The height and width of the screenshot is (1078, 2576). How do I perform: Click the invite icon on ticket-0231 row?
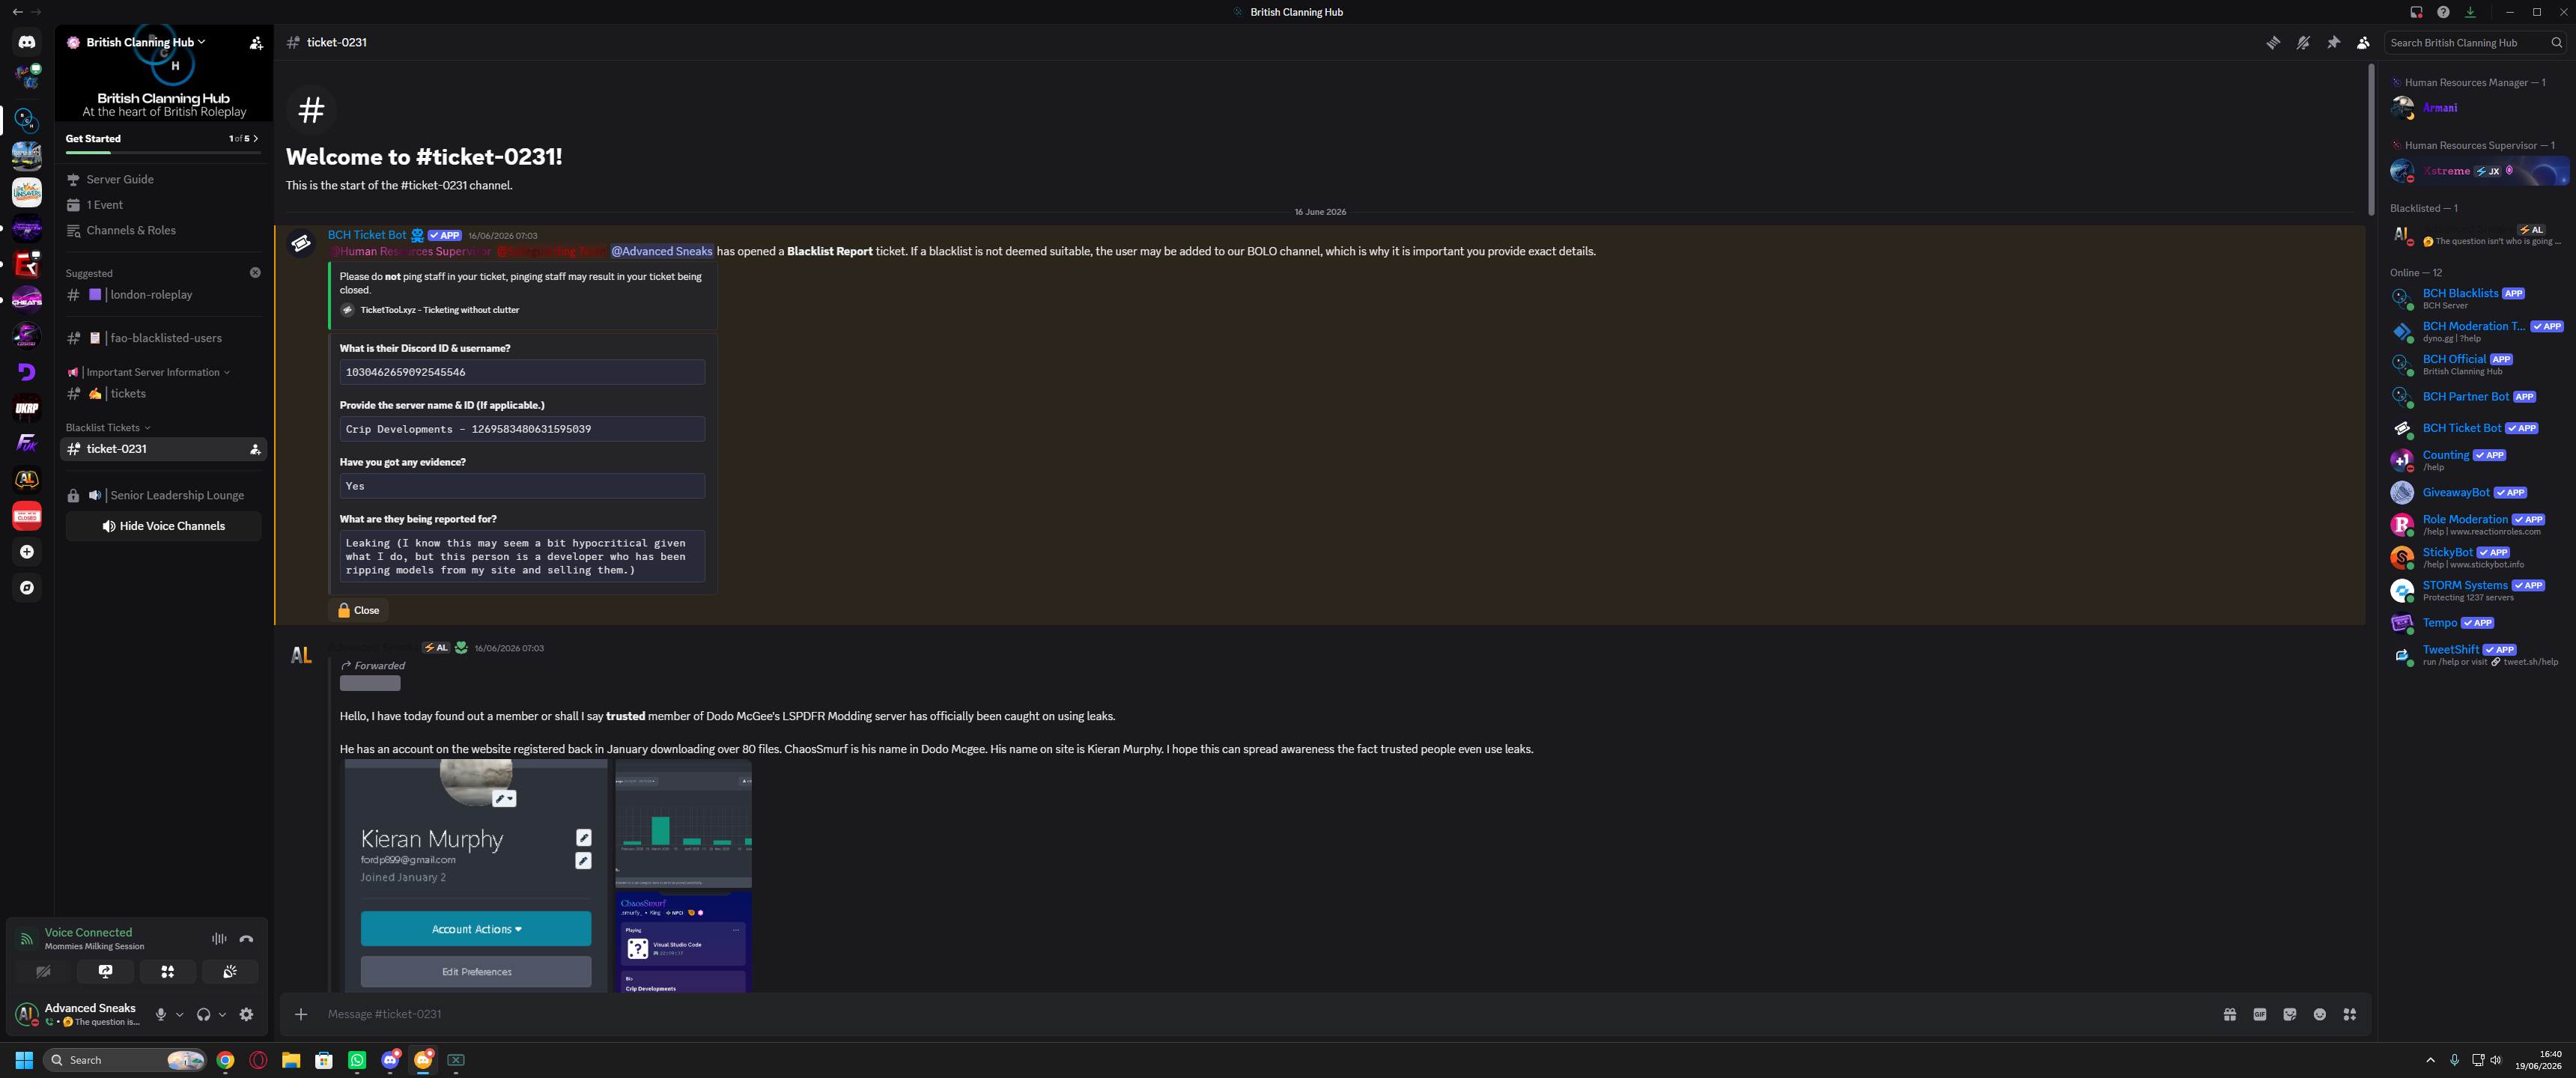(x=255, y=449)
